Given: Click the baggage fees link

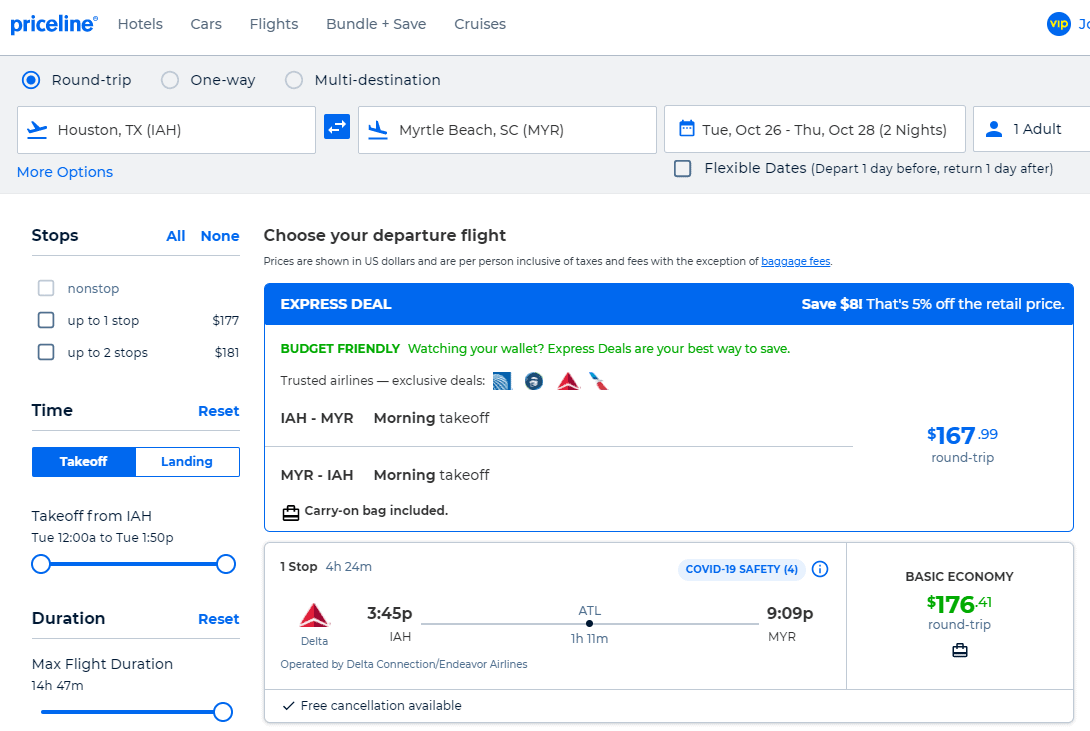Looking at the screenshot, I should point(795,261).
